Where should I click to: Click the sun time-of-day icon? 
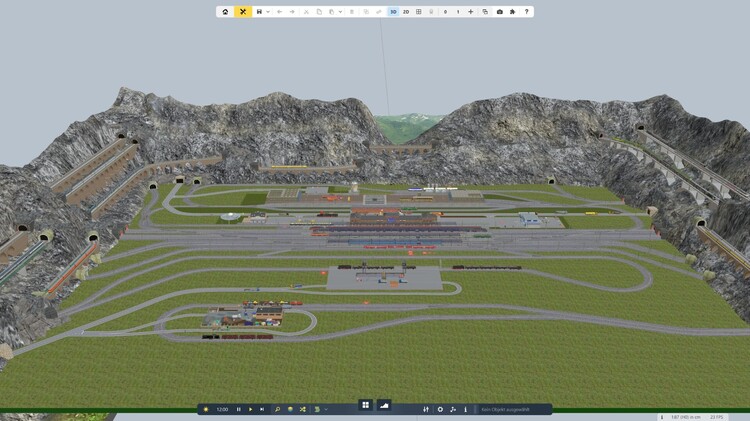coord(206,410)
